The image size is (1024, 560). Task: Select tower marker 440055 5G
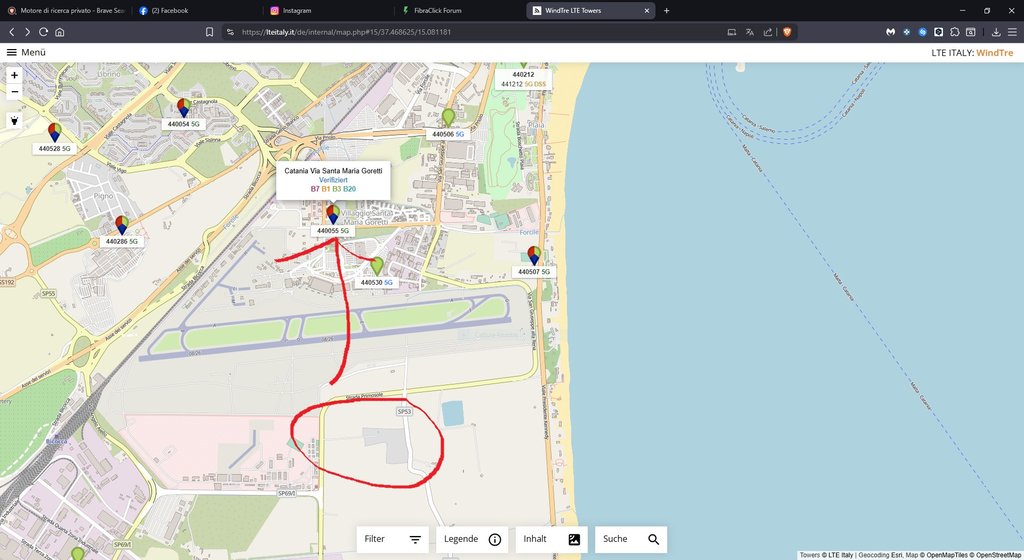coord(333,214)
